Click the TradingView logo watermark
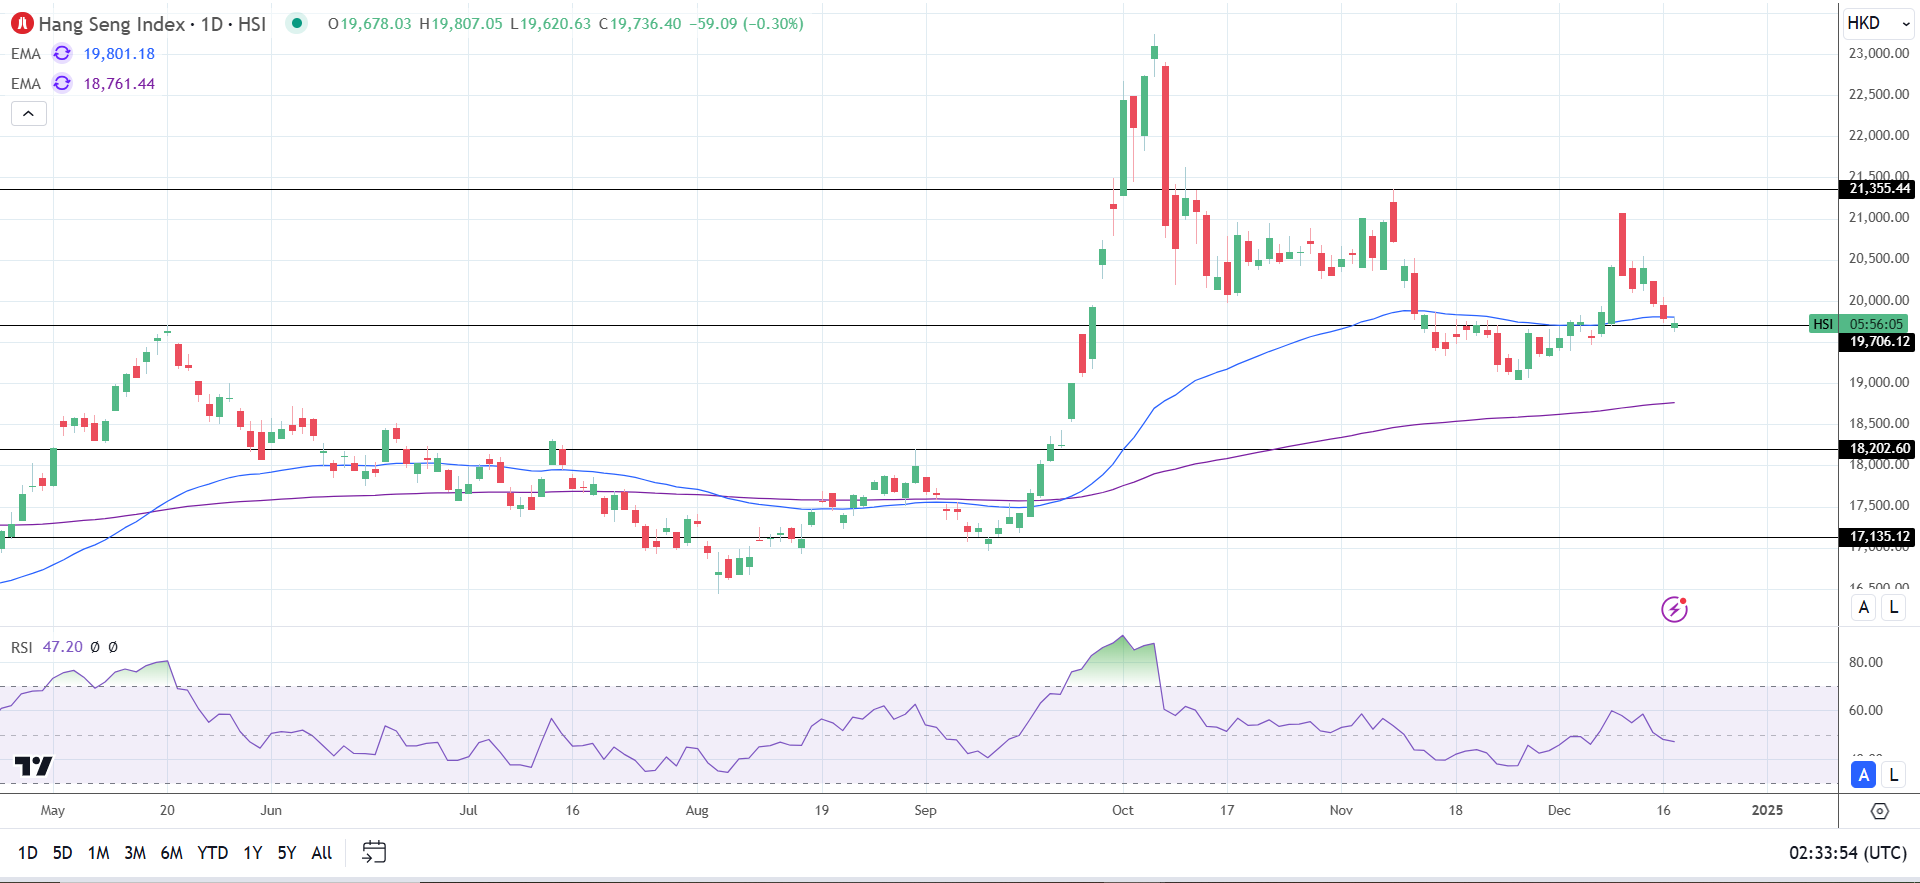The height and width of the screenshot is (883, 1920). pyautogui.click(x=34, y=767)
